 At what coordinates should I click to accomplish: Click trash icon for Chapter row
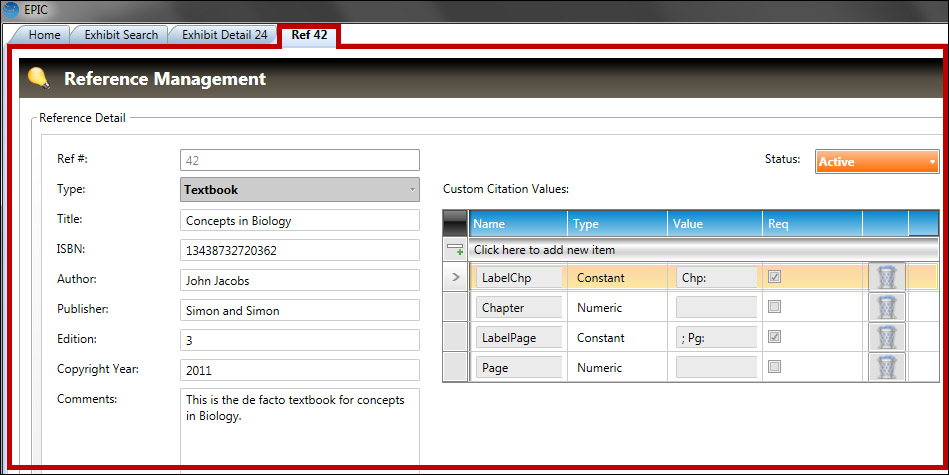click(886, 307)
